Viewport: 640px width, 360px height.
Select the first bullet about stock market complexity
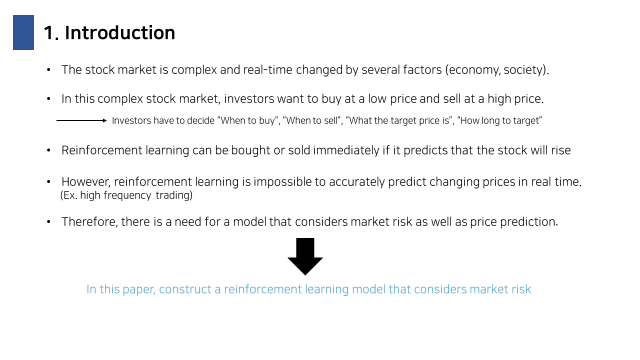(x=305, y=70)
